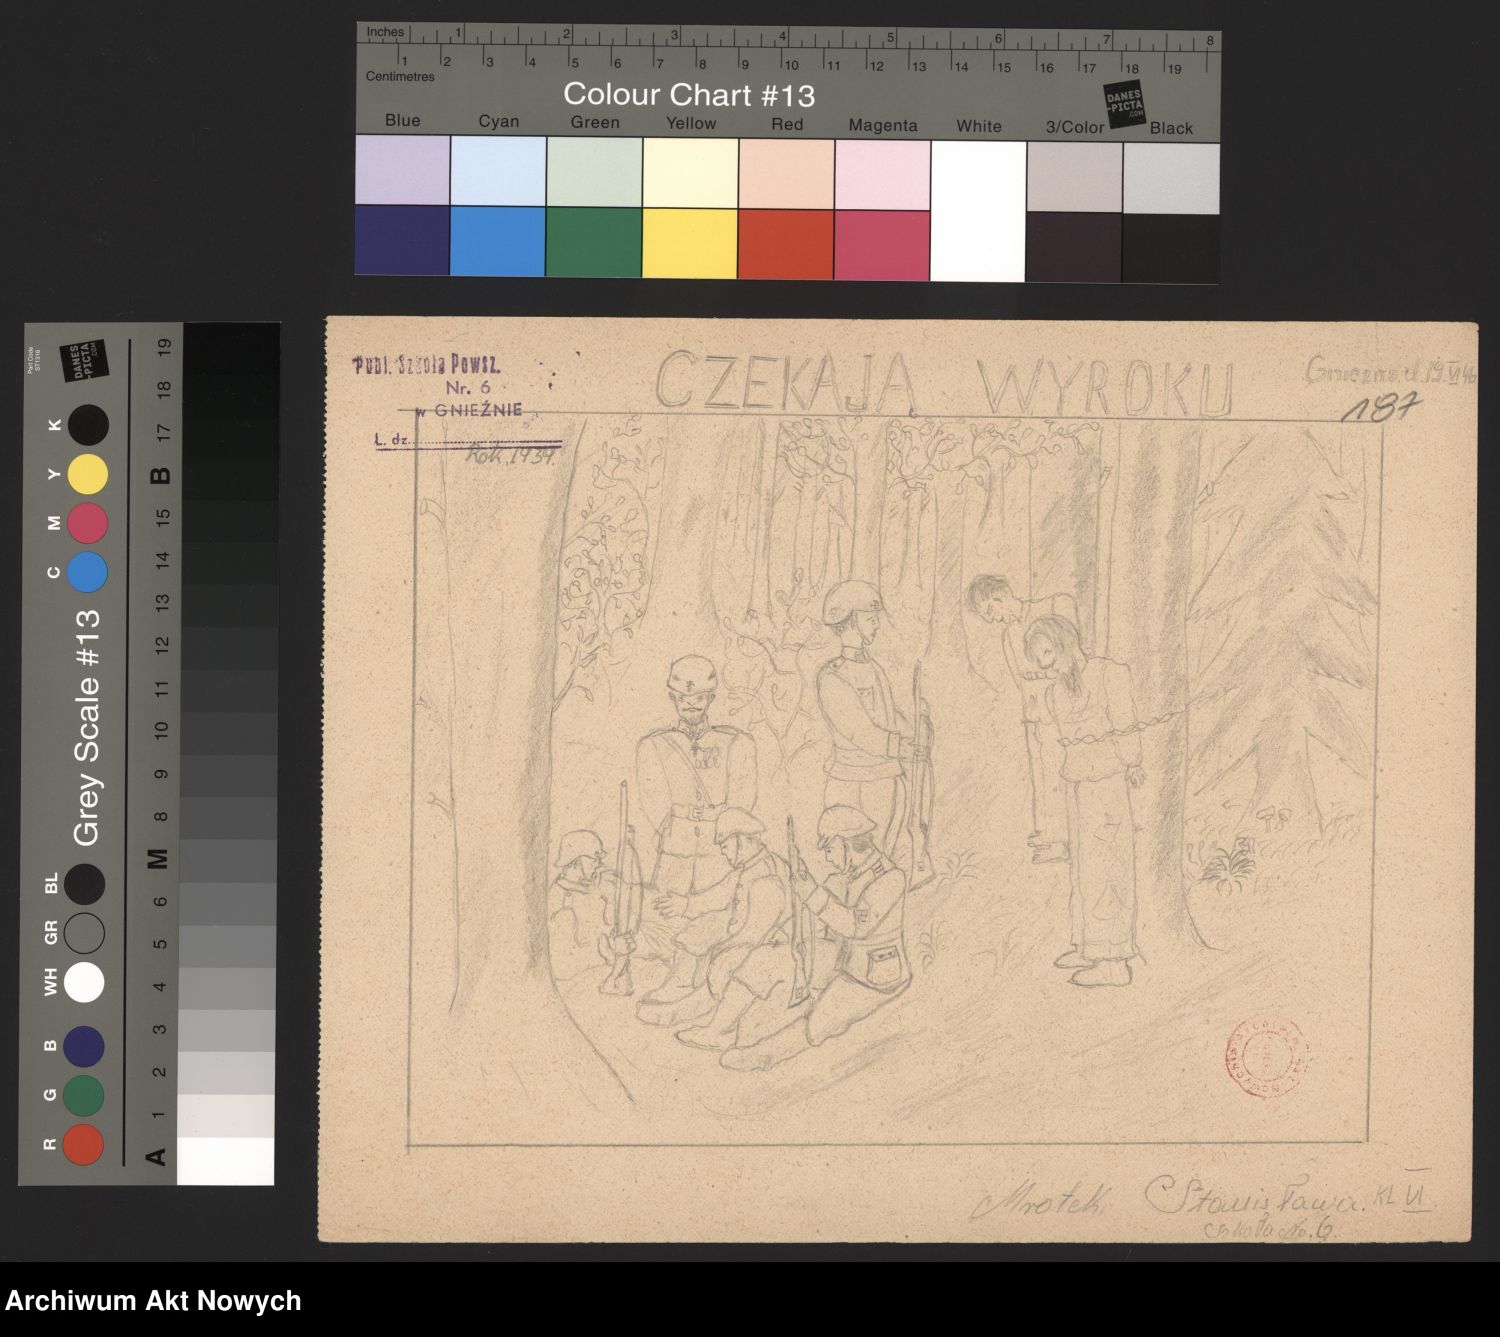Click the 'Archiwum Akt Nowych' caption
The image size is (1500, 1337).
pyautogui.click(x=154, y=1301)
